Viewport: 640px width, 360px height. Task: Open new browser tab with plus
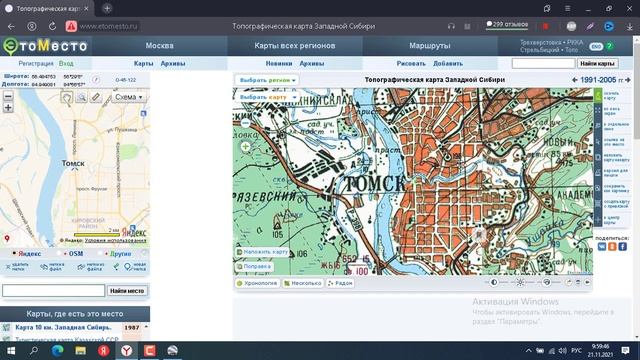107,8
